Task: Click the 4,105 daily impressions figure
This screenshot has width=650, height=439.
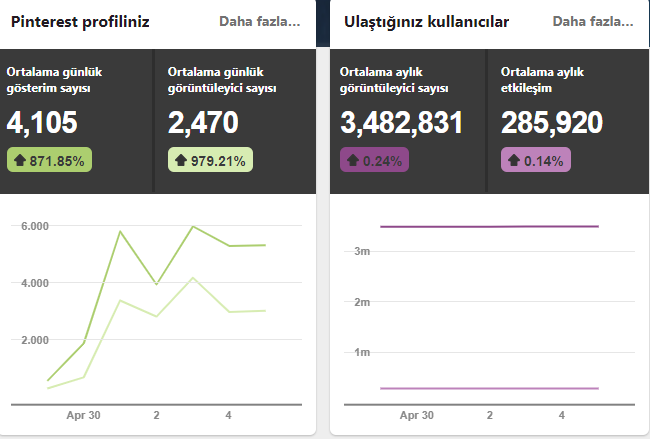Action: [42, 123]
